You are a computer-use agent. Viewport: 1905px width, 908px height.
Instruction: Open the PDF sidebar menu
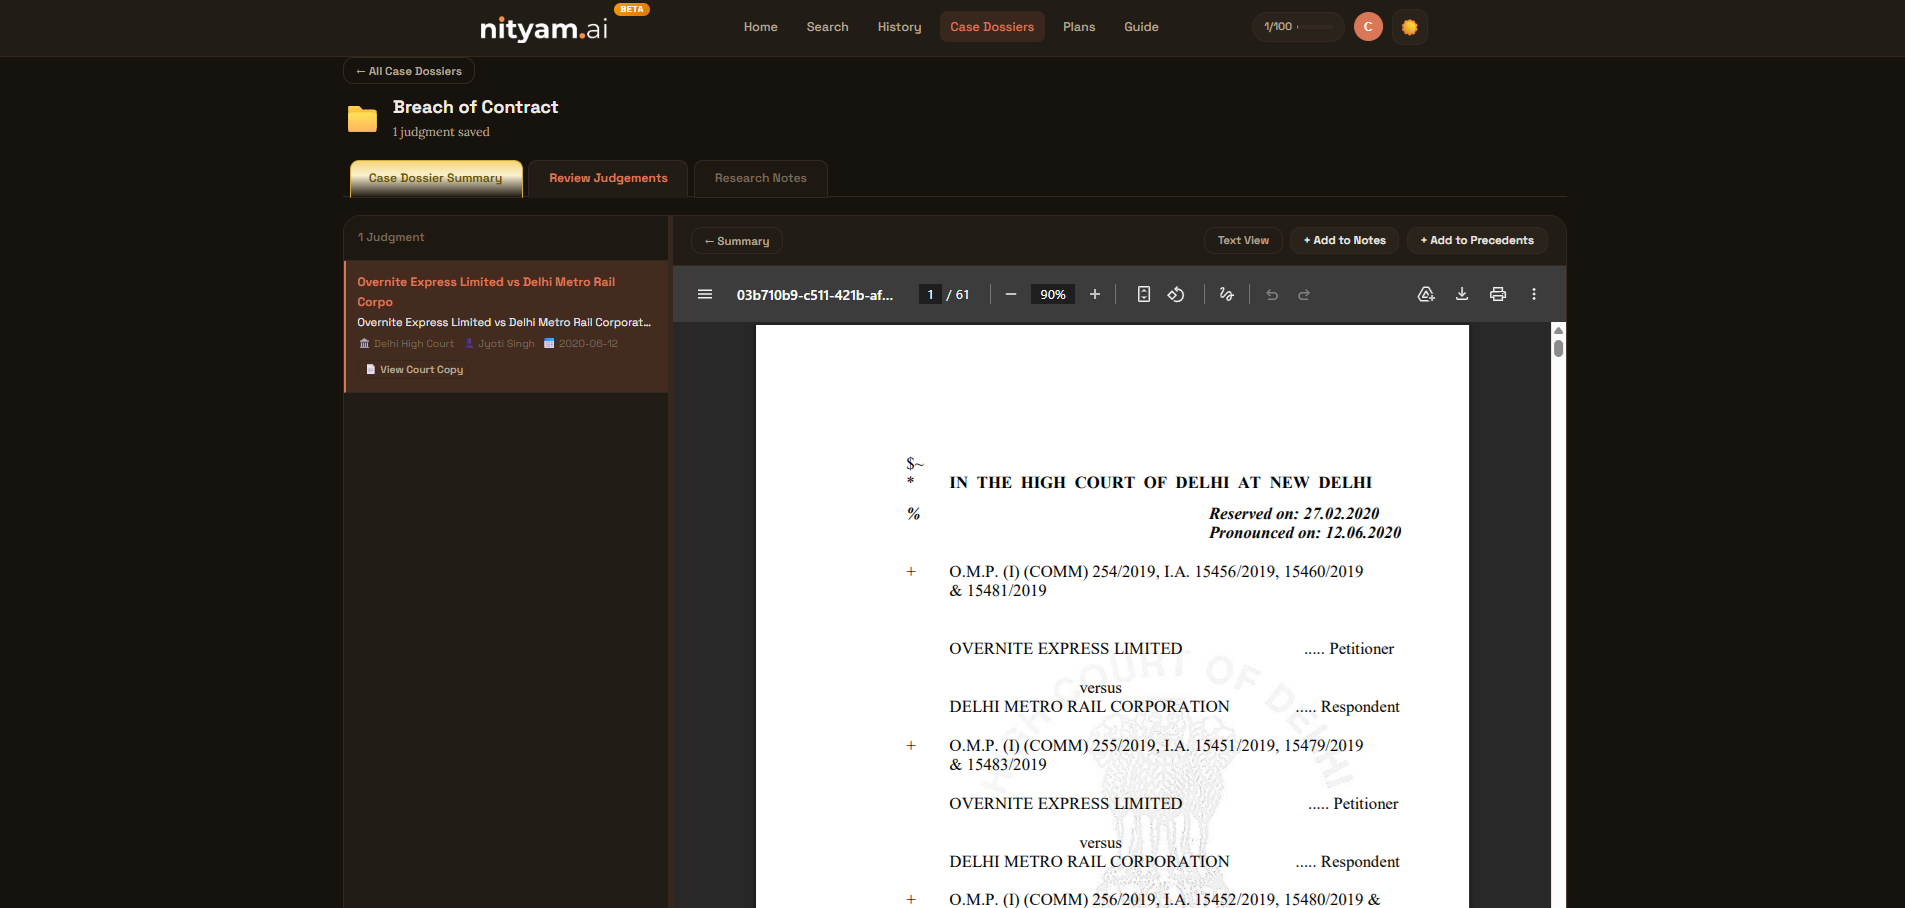pyautogui.click(x=705, y=294)
